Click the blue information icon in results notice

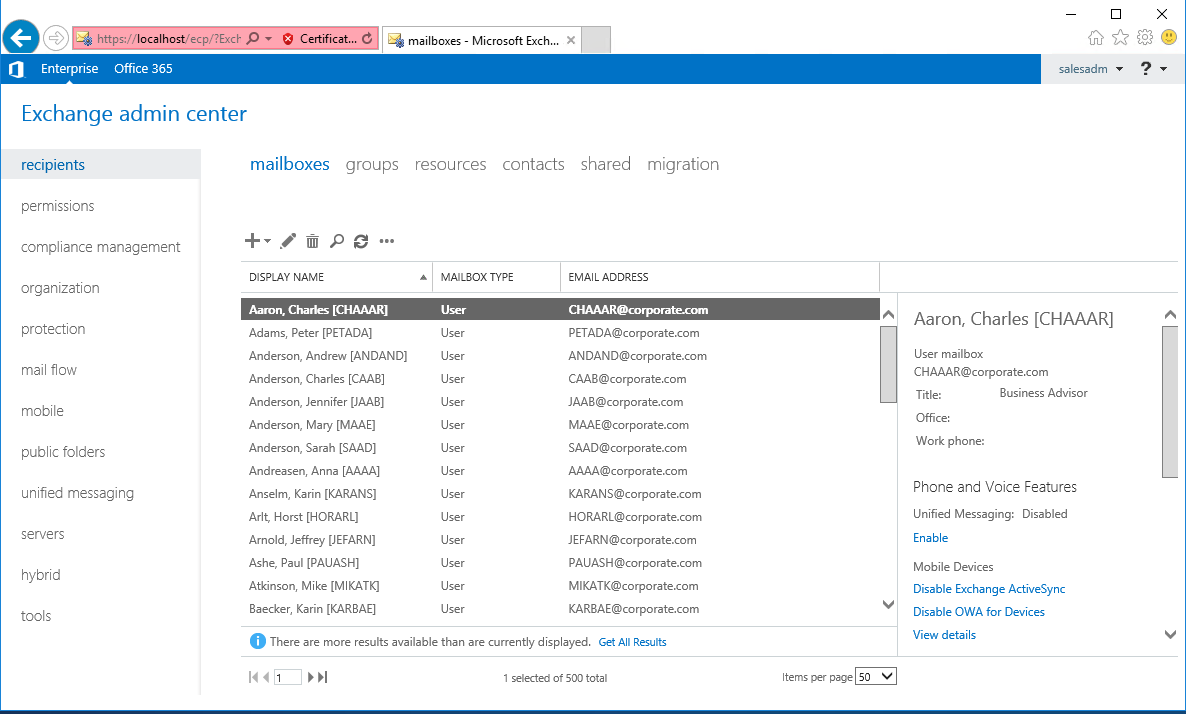[257, 641]
